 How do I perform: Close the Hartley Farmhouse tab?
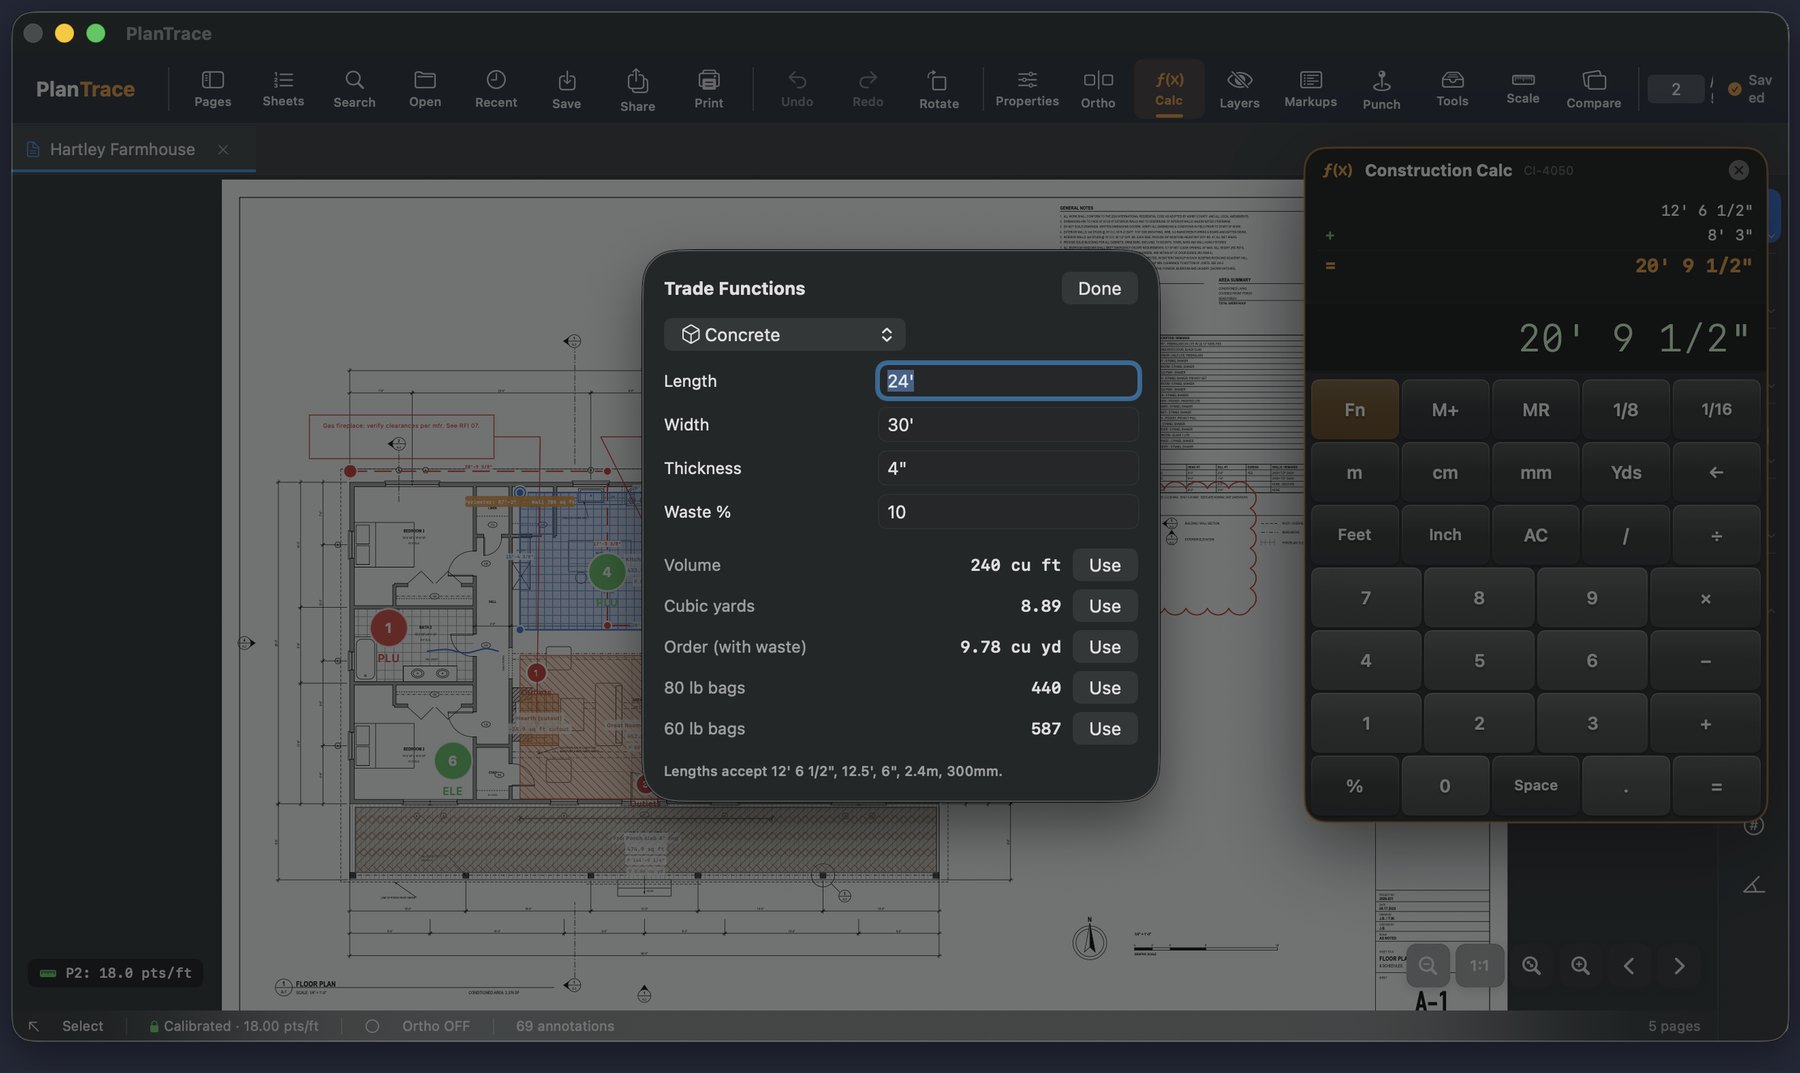223,149
